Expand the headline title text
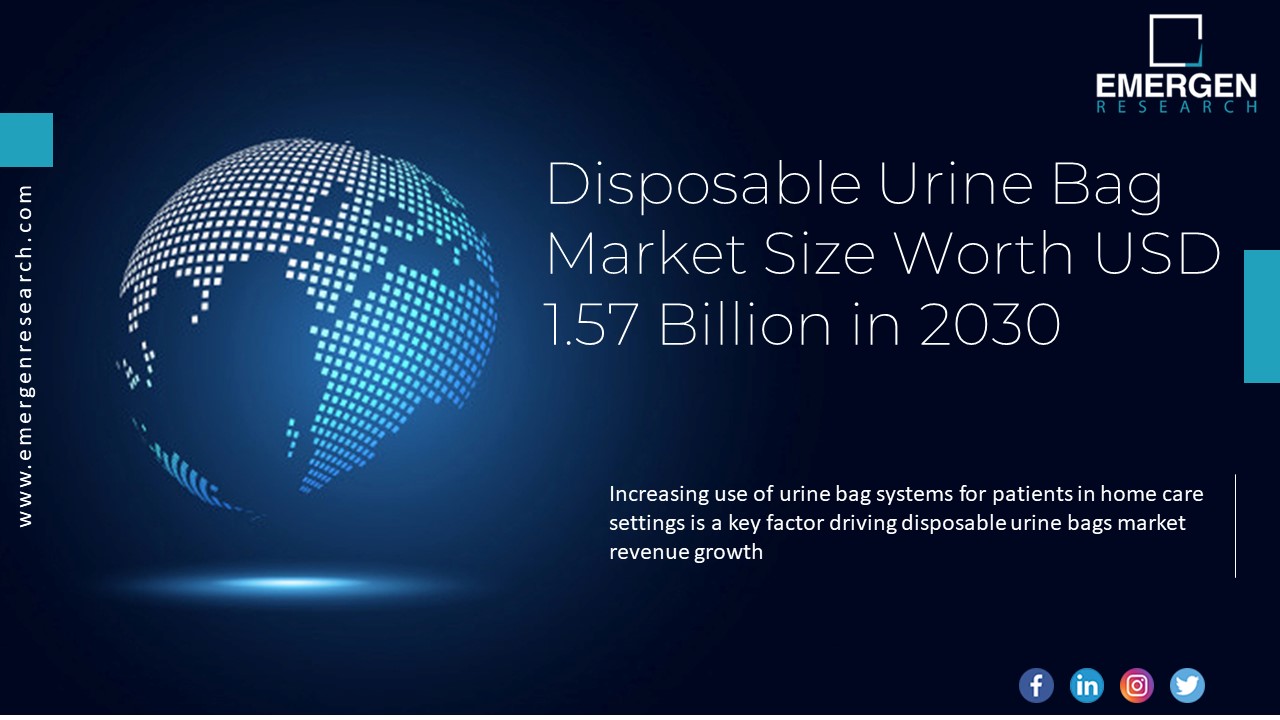Screen dimensions: 1280x720 880,253
